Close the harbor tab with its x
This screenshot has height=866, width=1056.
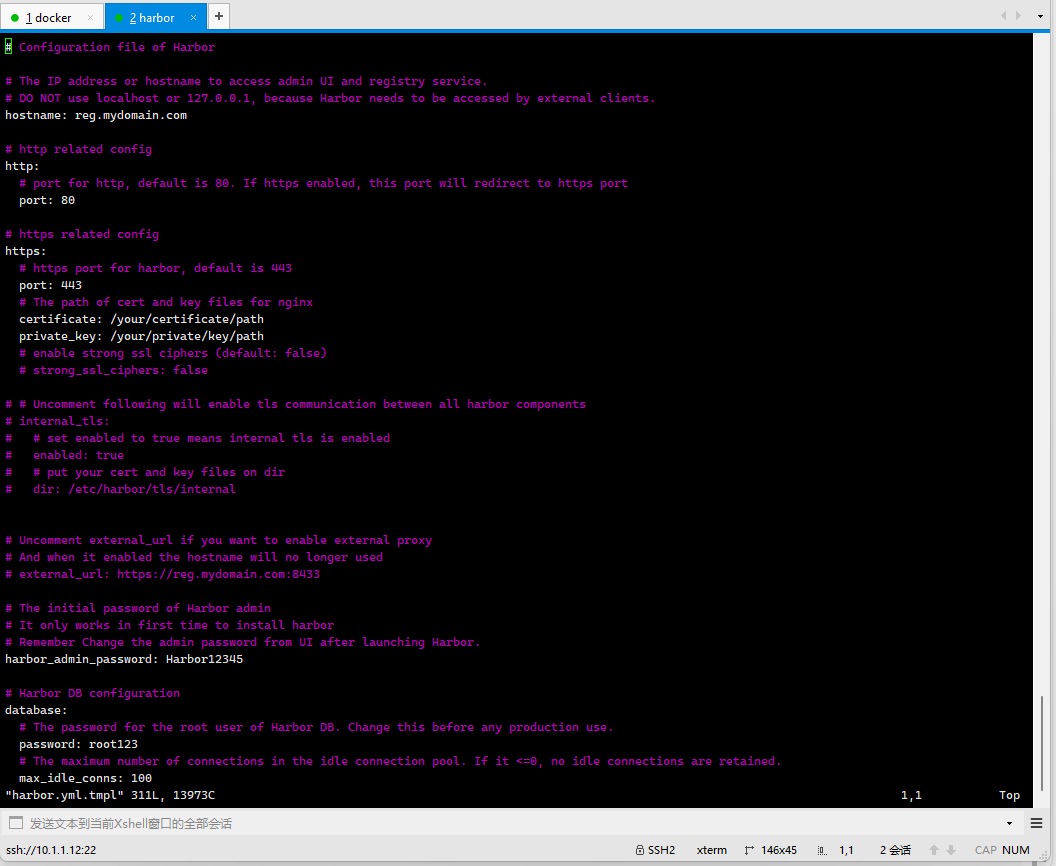(x=193, y=18)
